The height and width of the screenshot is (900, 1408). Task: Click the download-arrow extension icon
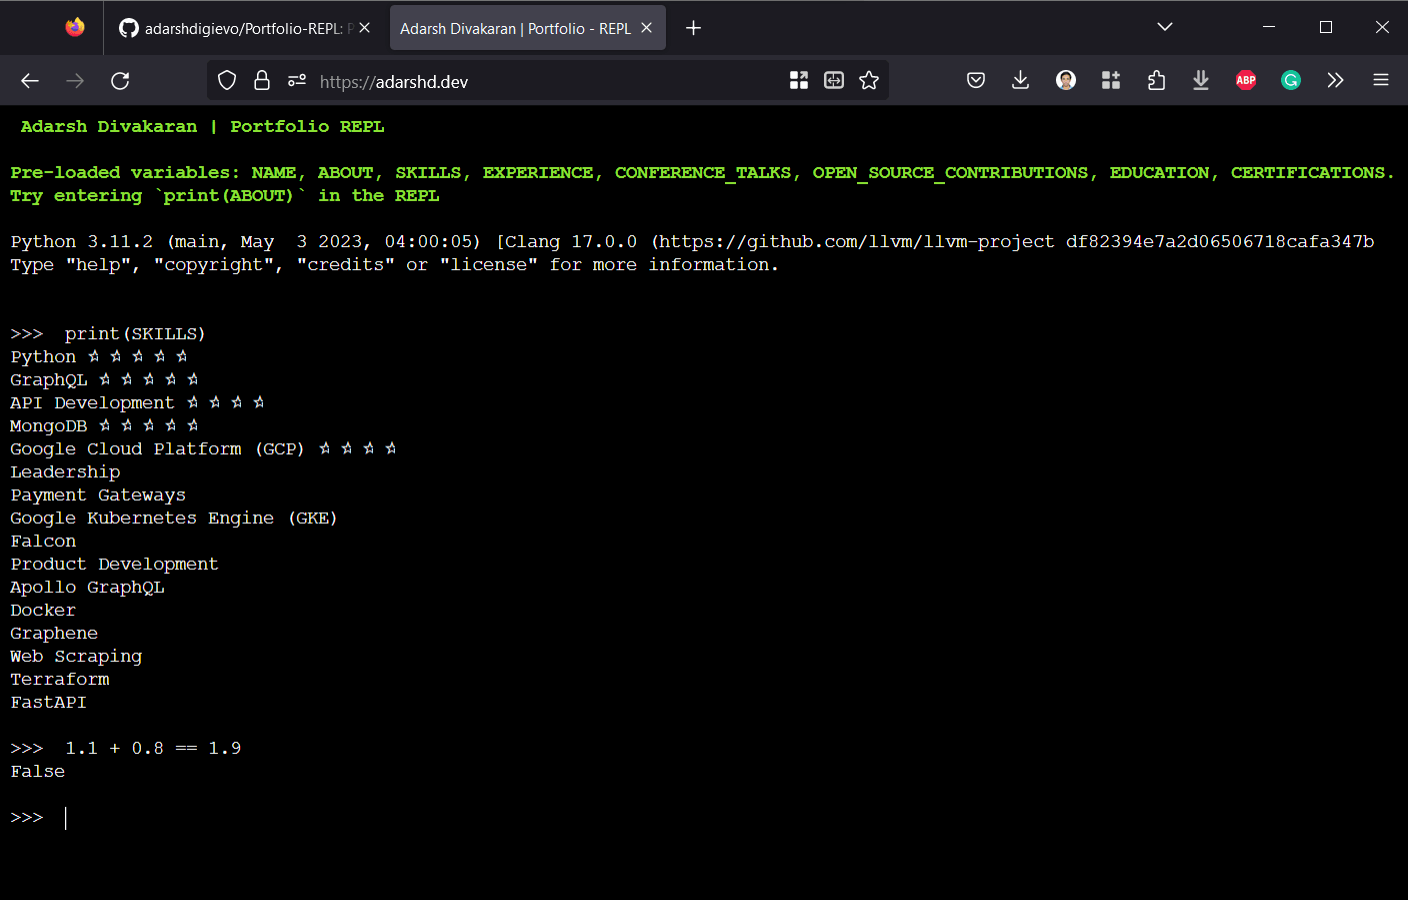point(1201,81)
